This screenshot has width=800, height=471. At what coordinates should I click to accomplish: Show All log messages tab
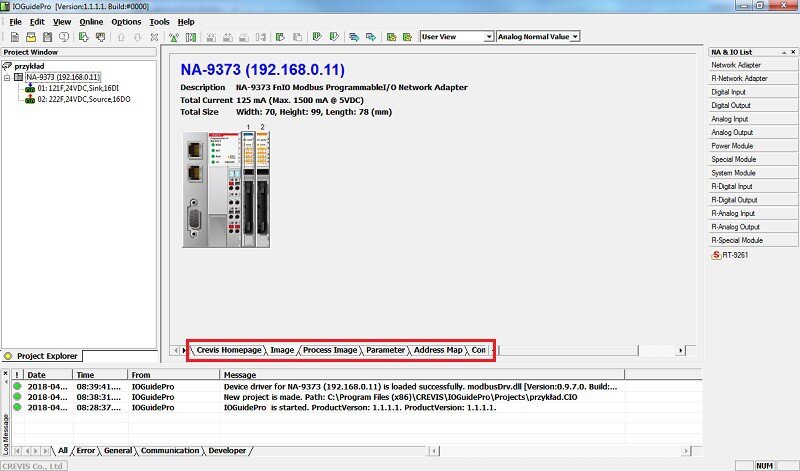pyautogui.click(x=63, y=451)
